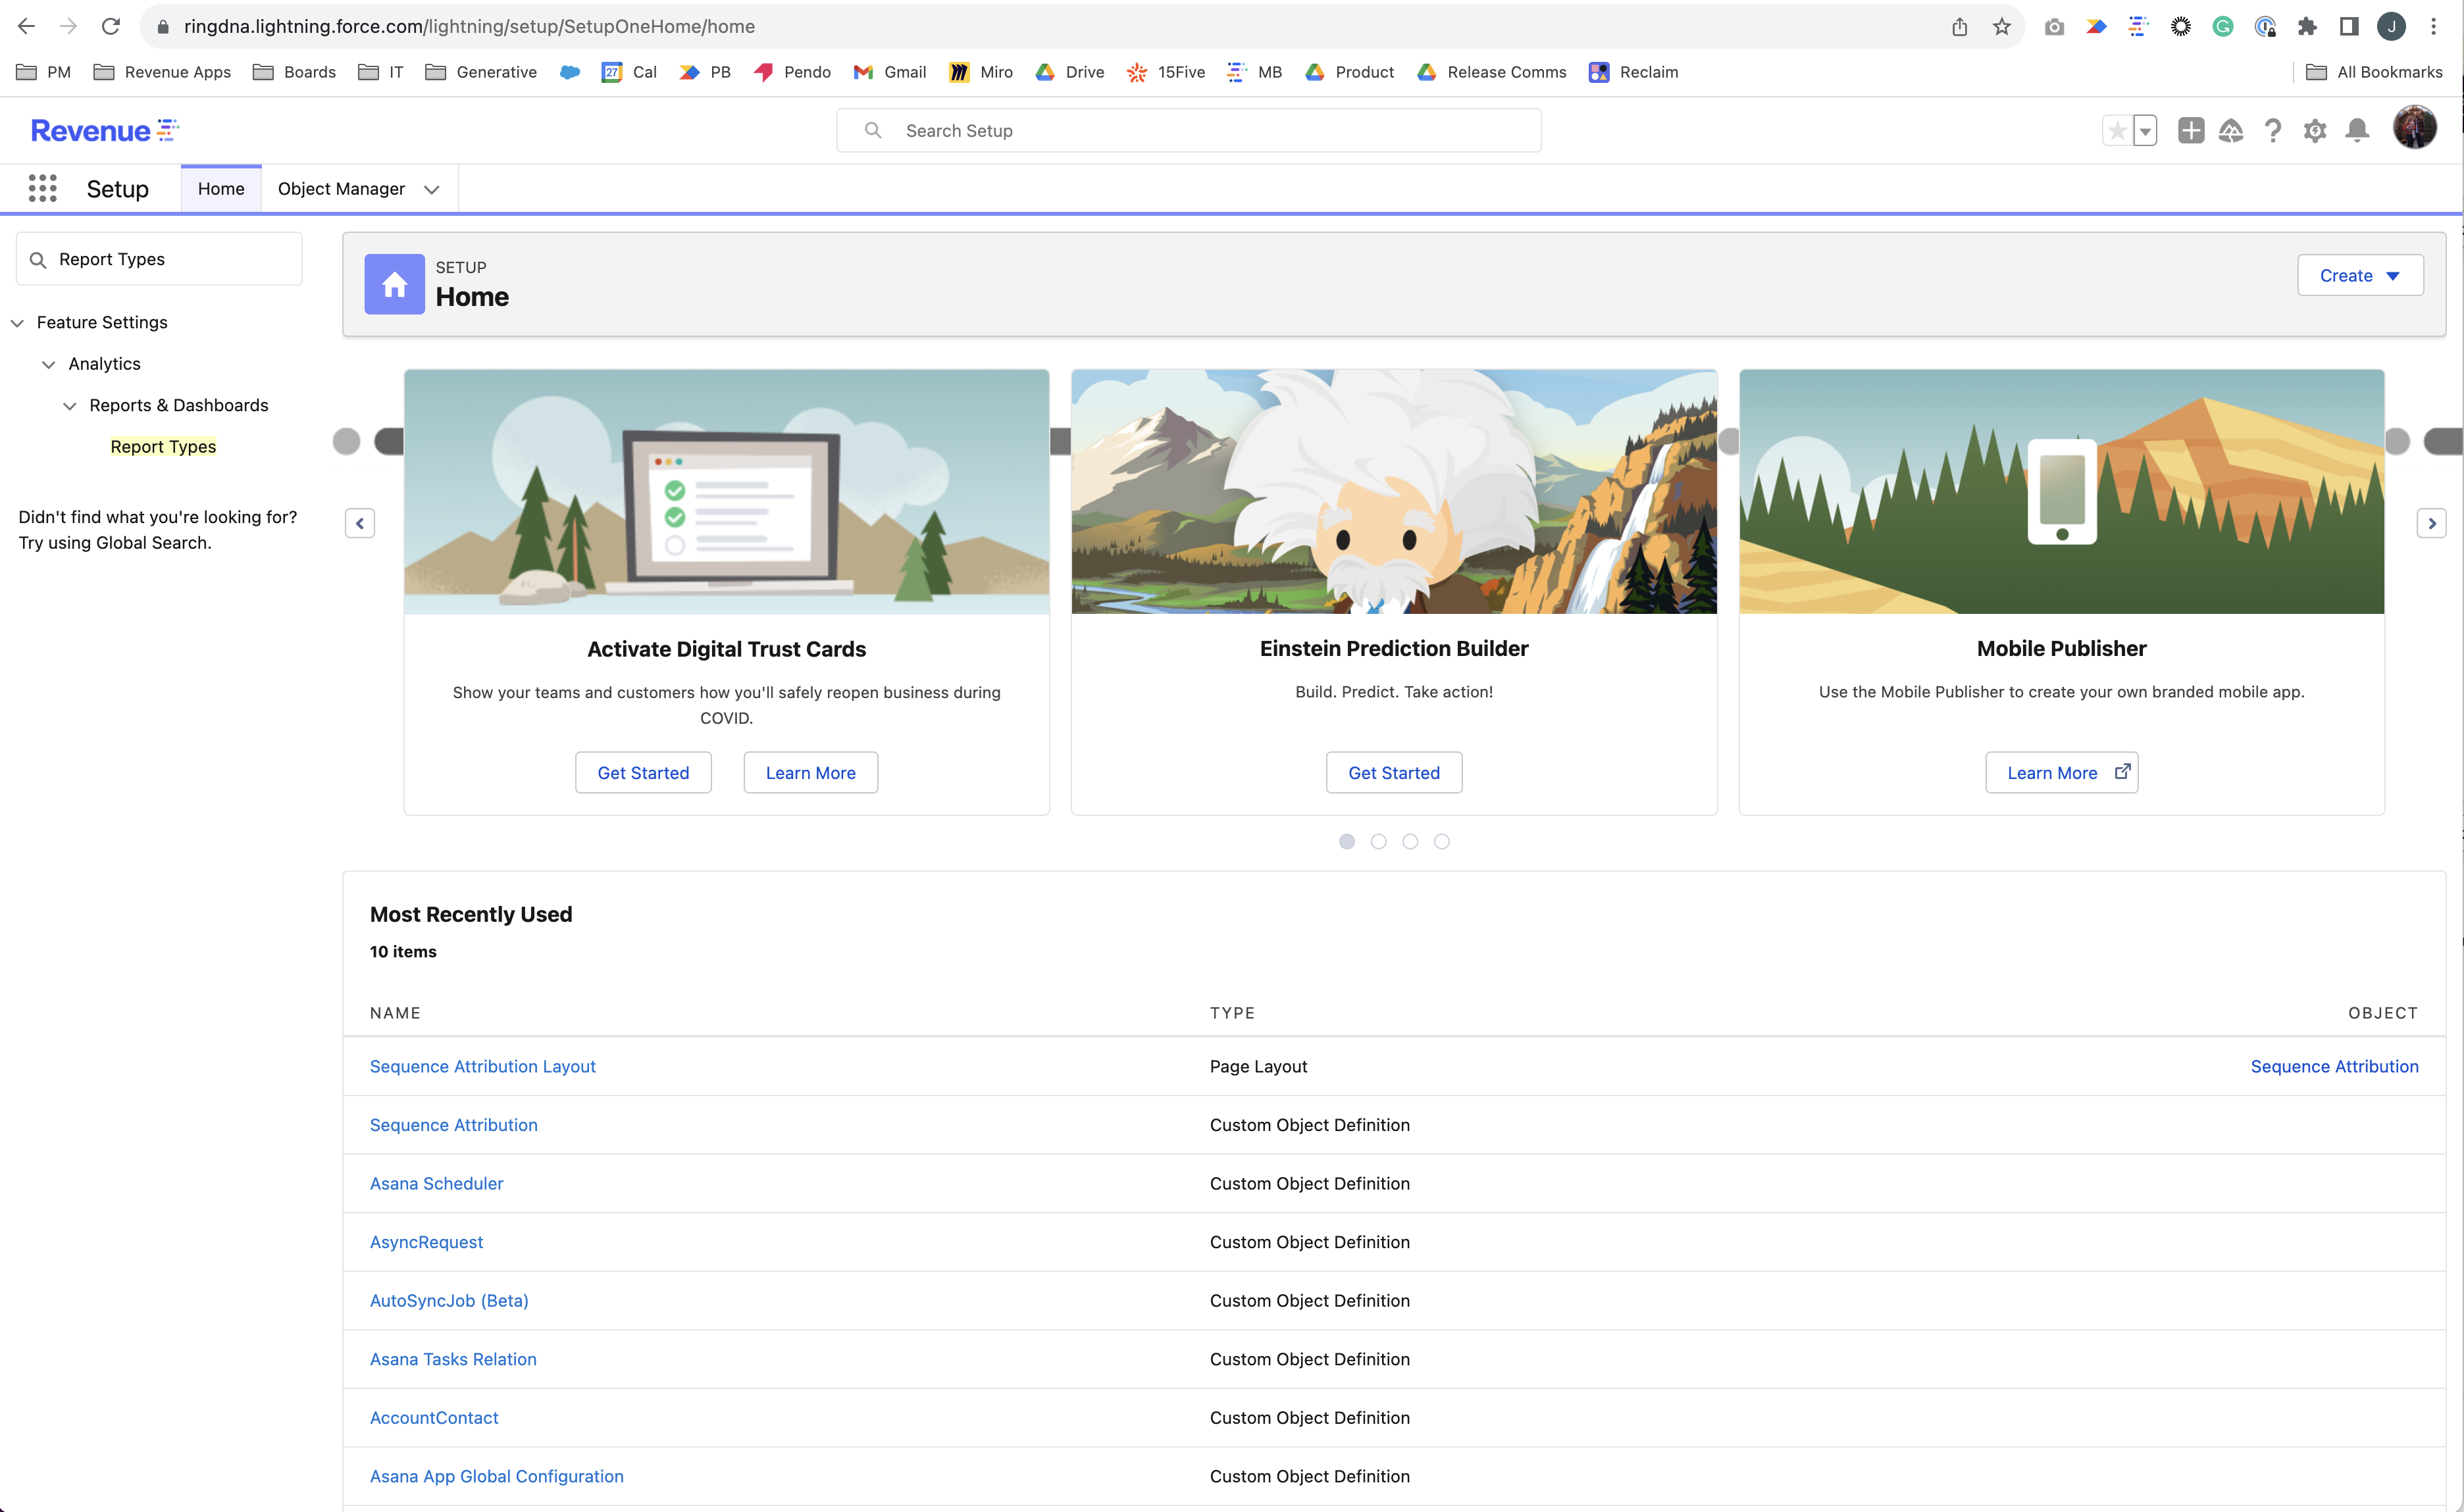Click Get Started for Digital Trust Cards
Viewport: 2464px width, 1512px height.
(643, 773)
